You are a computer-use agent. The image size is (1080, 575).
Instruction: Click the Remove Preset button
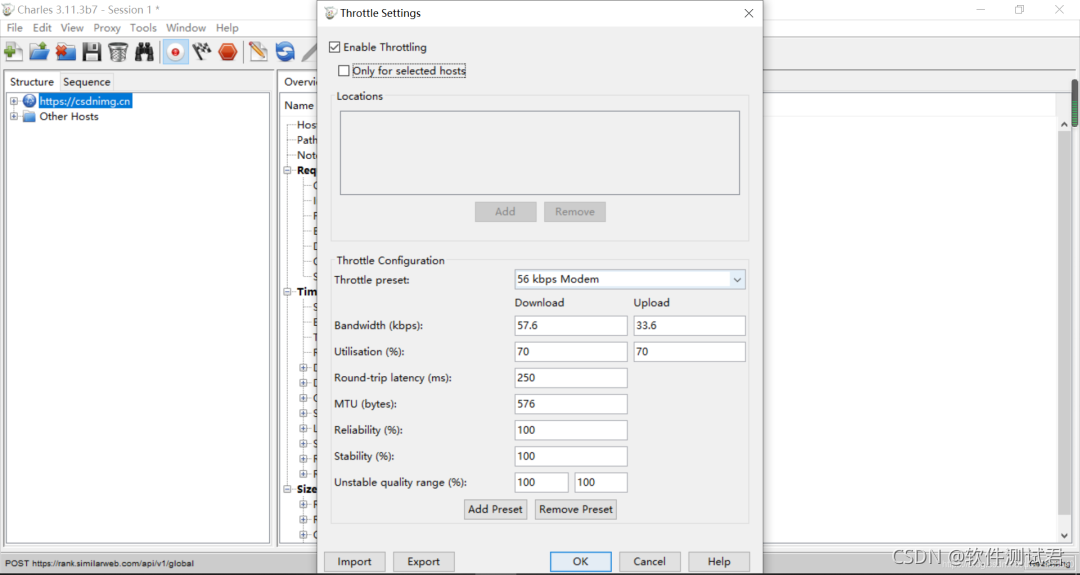(576, 509)
